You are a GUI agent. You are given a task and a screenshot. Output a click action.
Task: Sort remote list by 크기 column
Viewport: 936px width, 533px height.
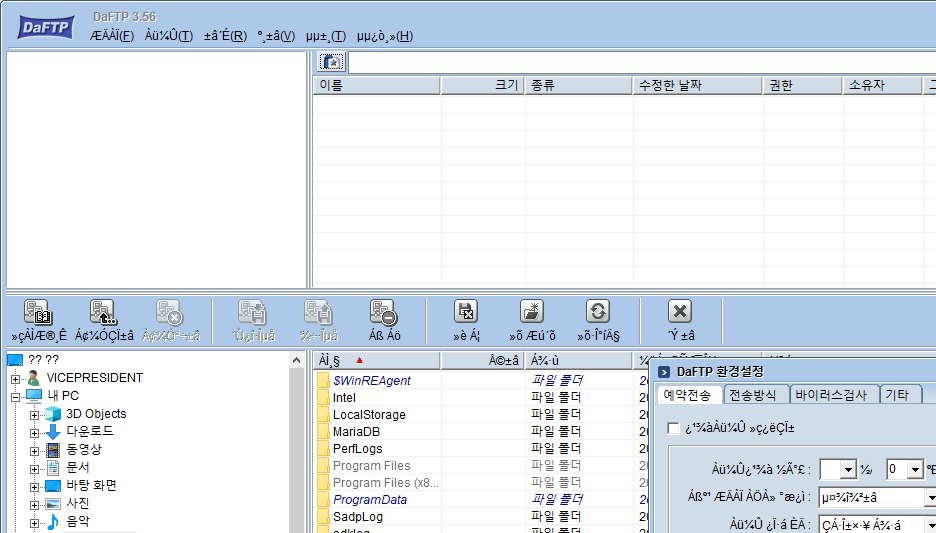[x=482, y=85]
